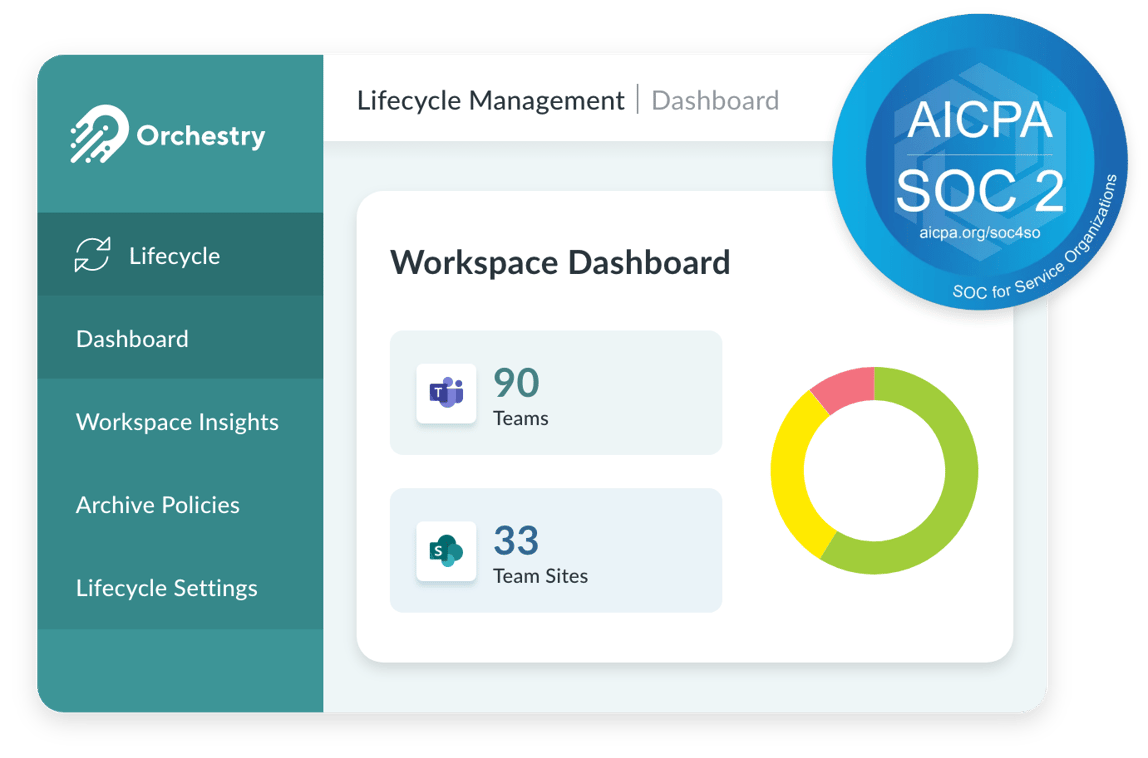Image resolution: width=1148 pixels, height=758 pixels.
Task: Click the Lifecycle Management heading
Action: coord(490,100)
